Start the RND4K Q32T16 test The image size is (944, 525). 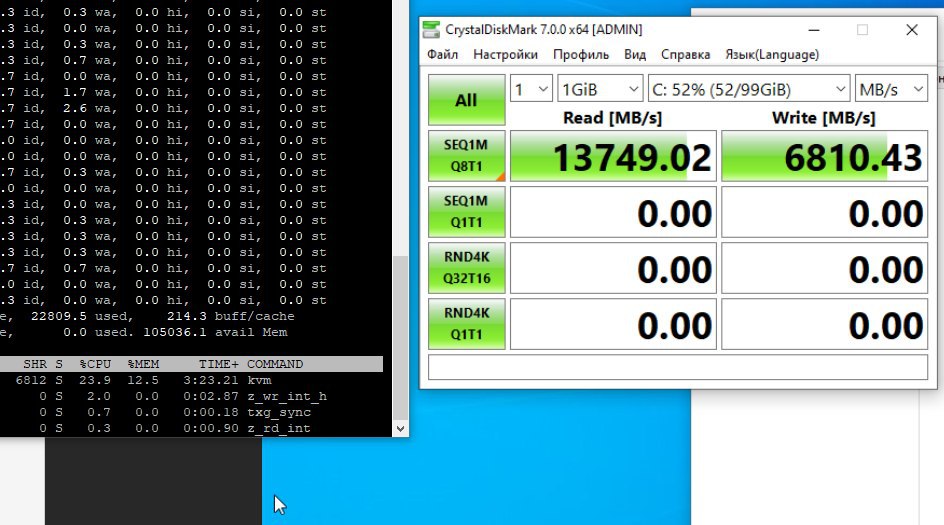pyautogui.click(x=467, y=268)
